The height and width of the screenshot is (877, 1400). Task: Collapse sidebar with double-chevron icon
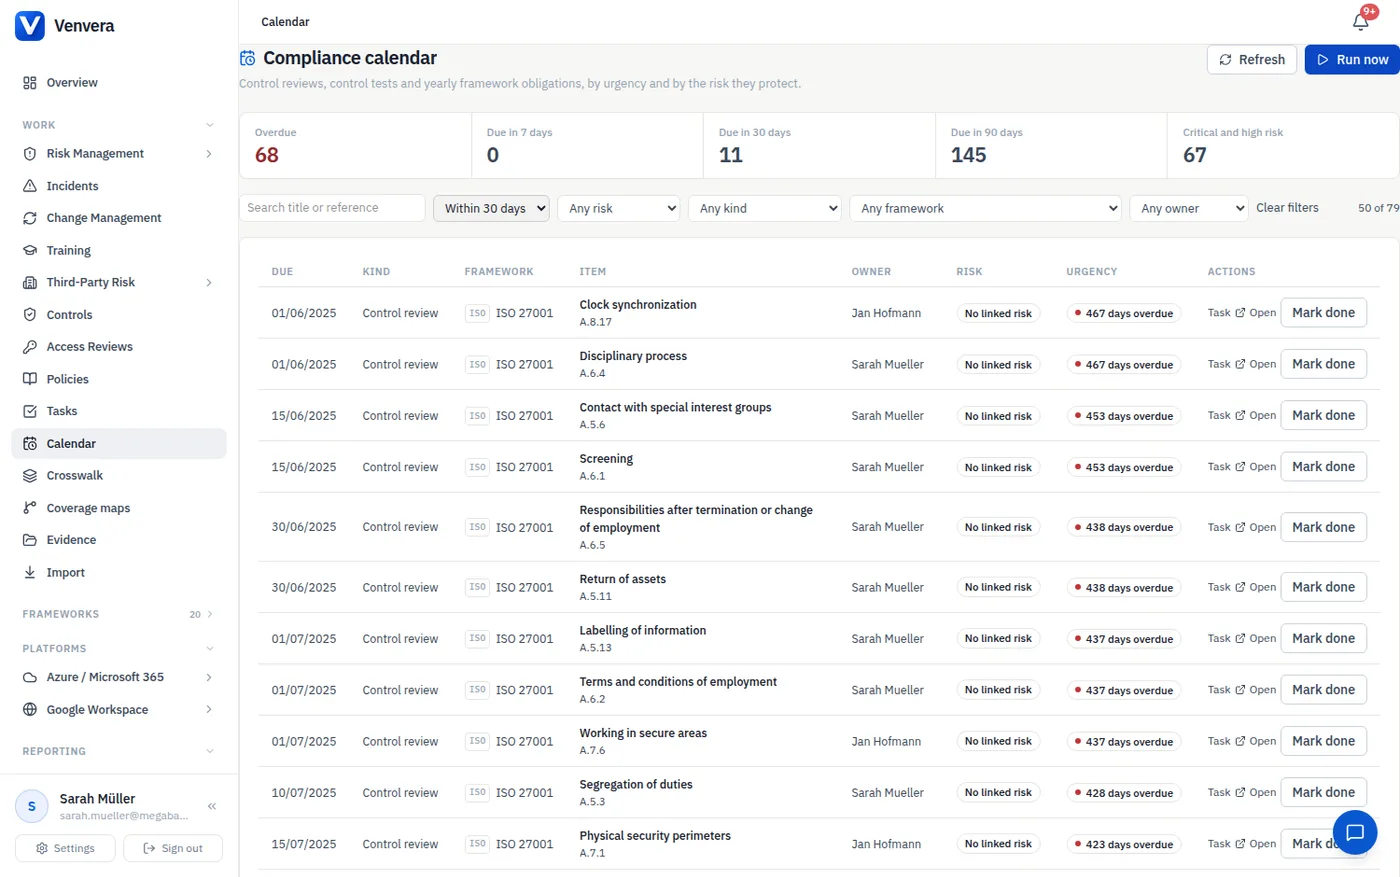[212, 806]
